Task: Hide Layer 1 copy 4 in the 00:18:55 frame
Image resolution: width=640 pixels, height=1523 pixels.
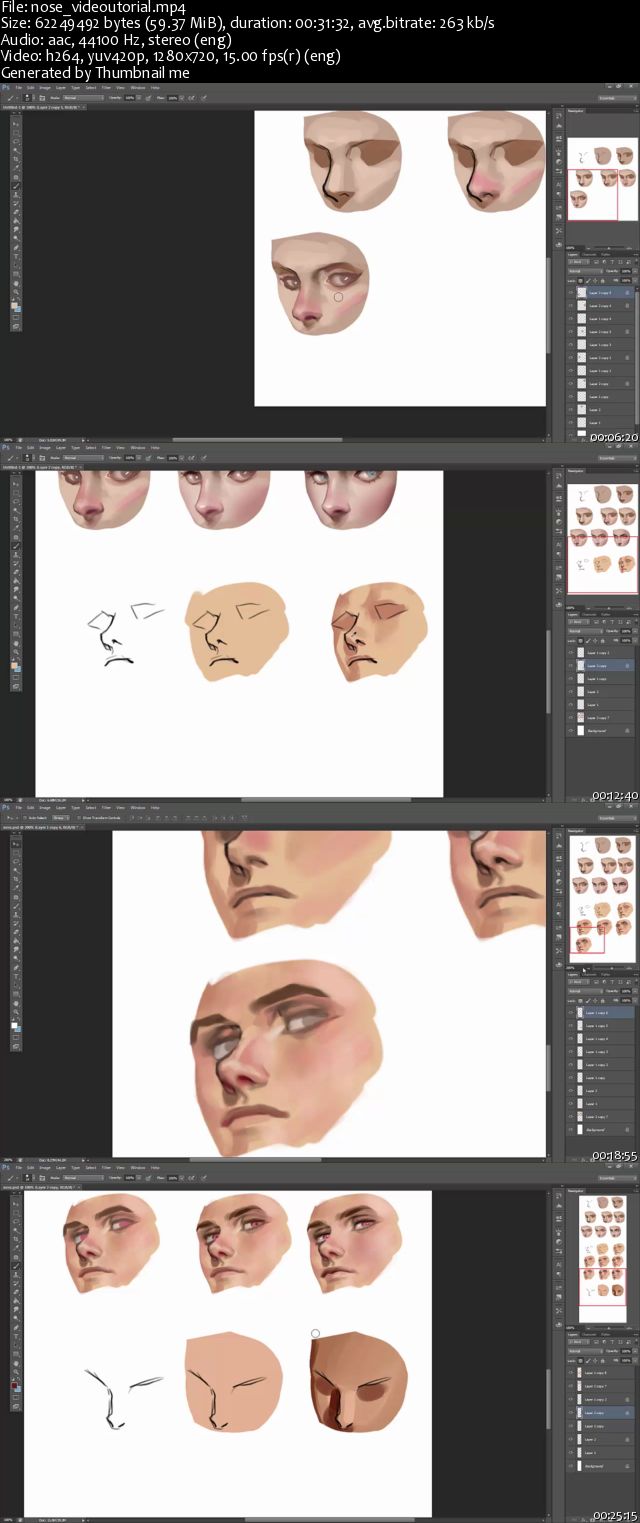Action: click(x=571, y=1039)
